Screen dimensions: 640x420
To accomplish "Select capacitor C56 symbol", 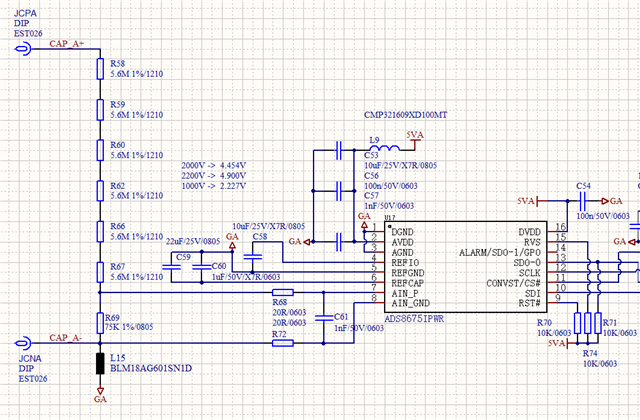I will tap(339, 191).
